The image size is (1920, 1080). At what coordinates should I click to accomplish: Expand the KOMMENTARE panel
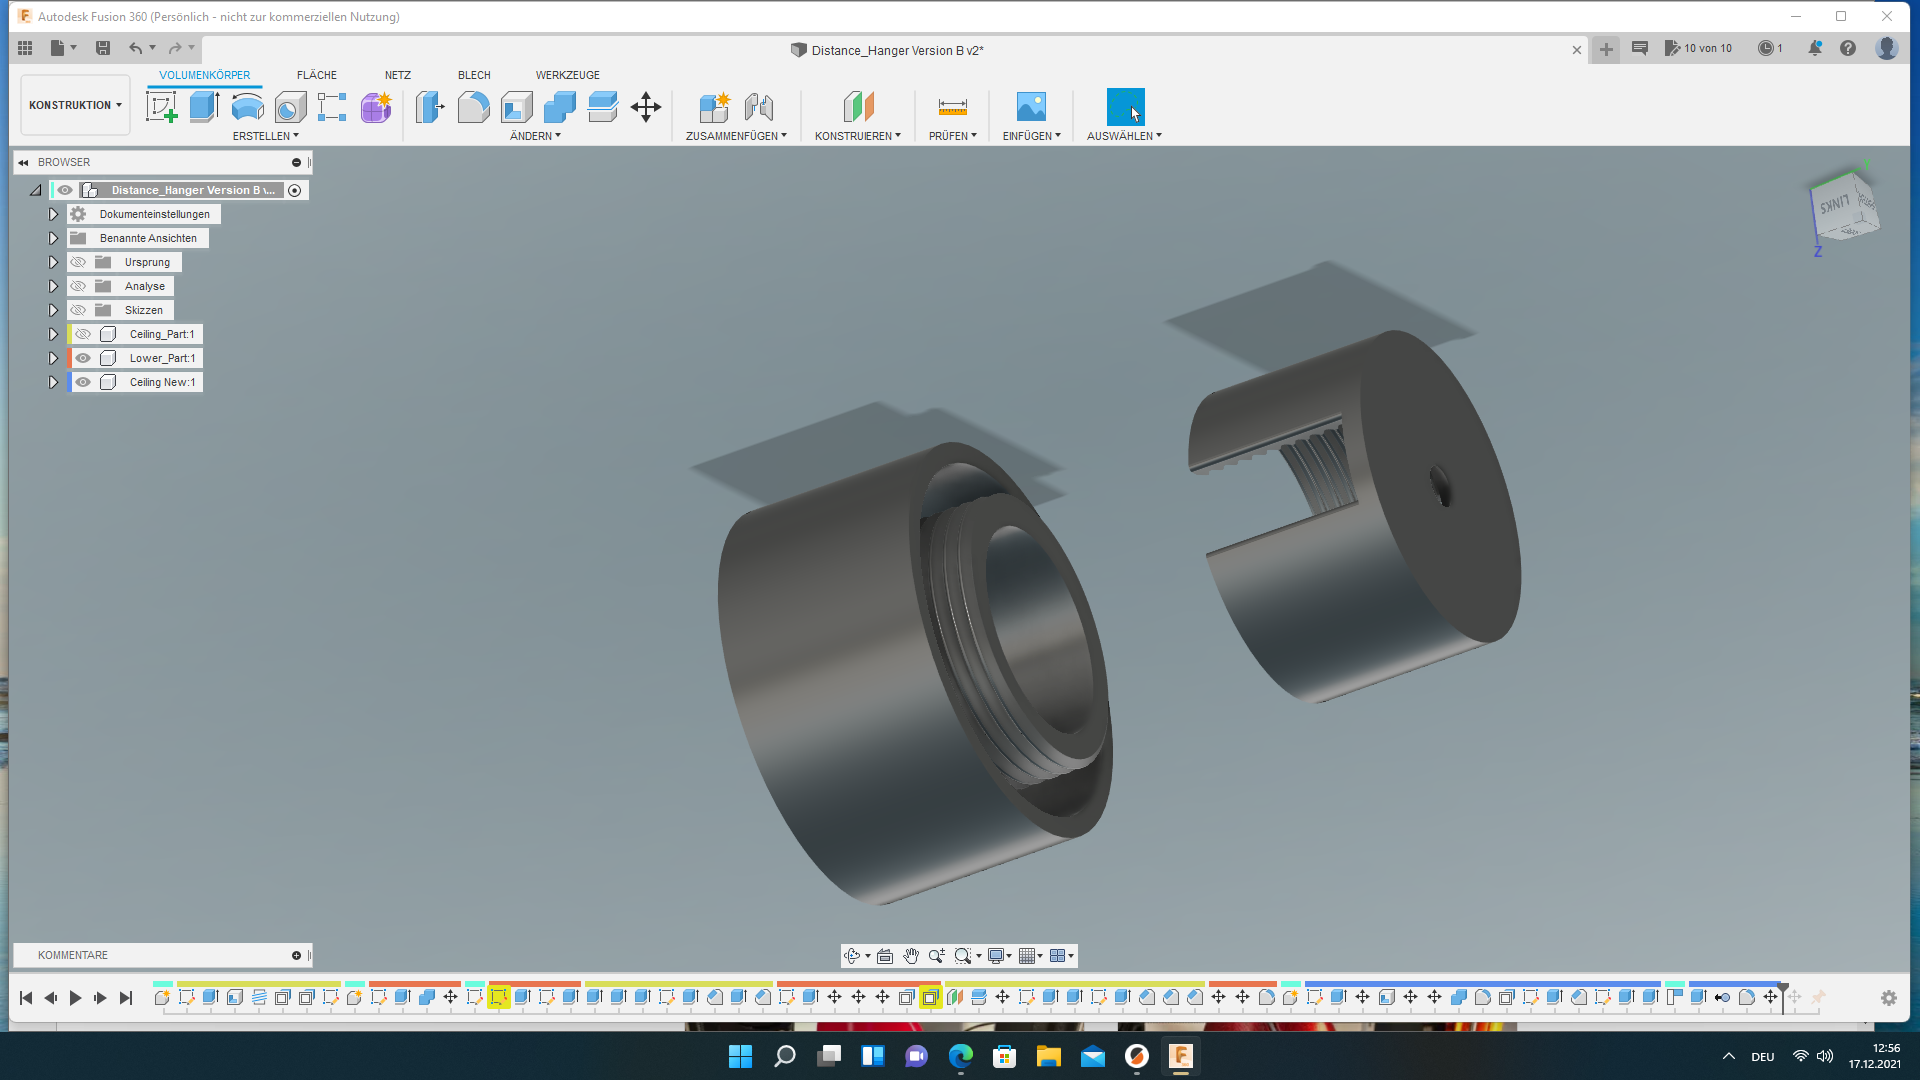pyautogui.click(x=296, y=956)
